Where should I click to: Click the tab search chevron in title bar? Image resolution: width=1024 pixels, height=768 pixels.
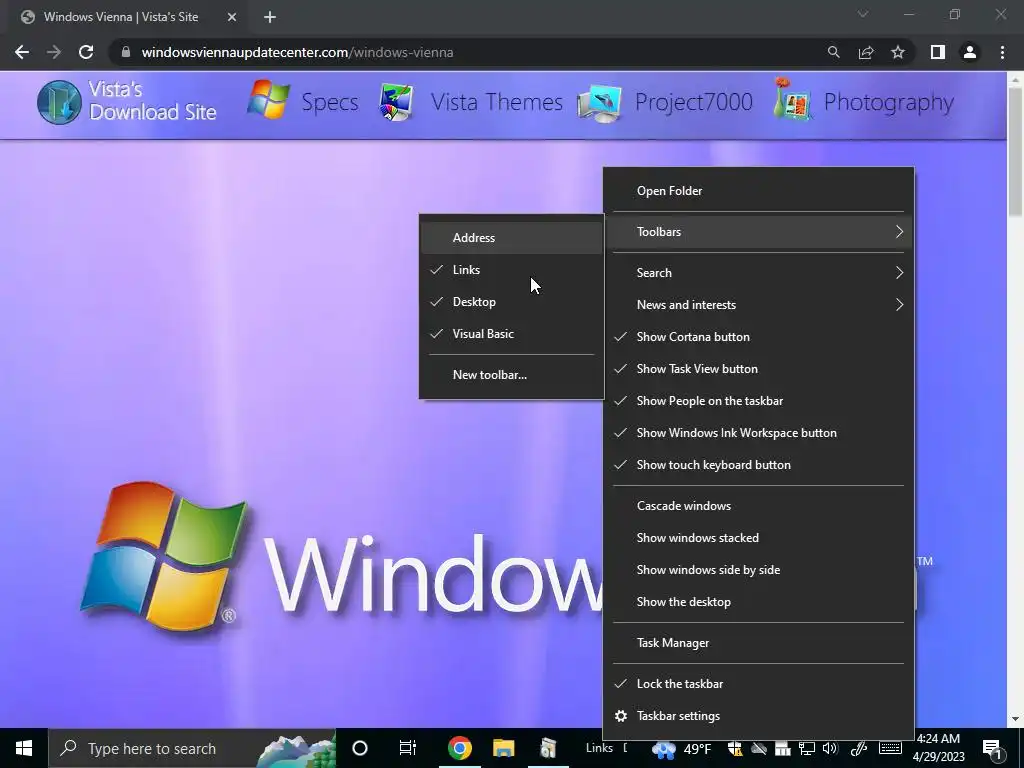tap(863, 14)
